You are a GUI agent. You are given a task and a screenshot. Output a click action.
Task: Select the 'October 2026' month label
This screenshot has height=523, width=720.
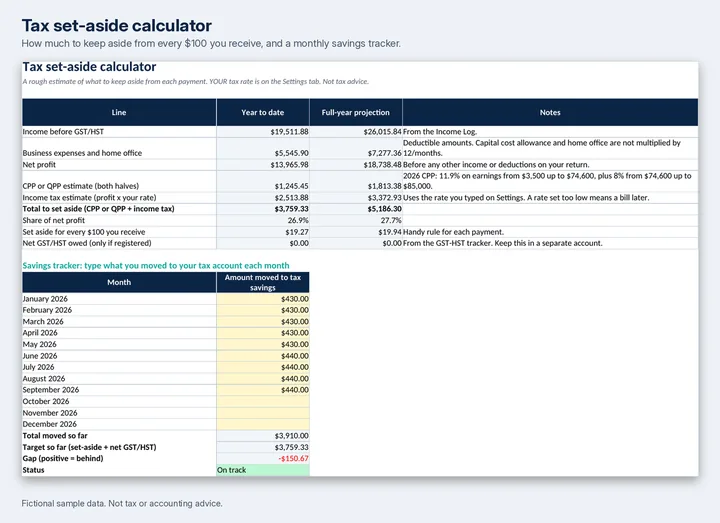46,401
